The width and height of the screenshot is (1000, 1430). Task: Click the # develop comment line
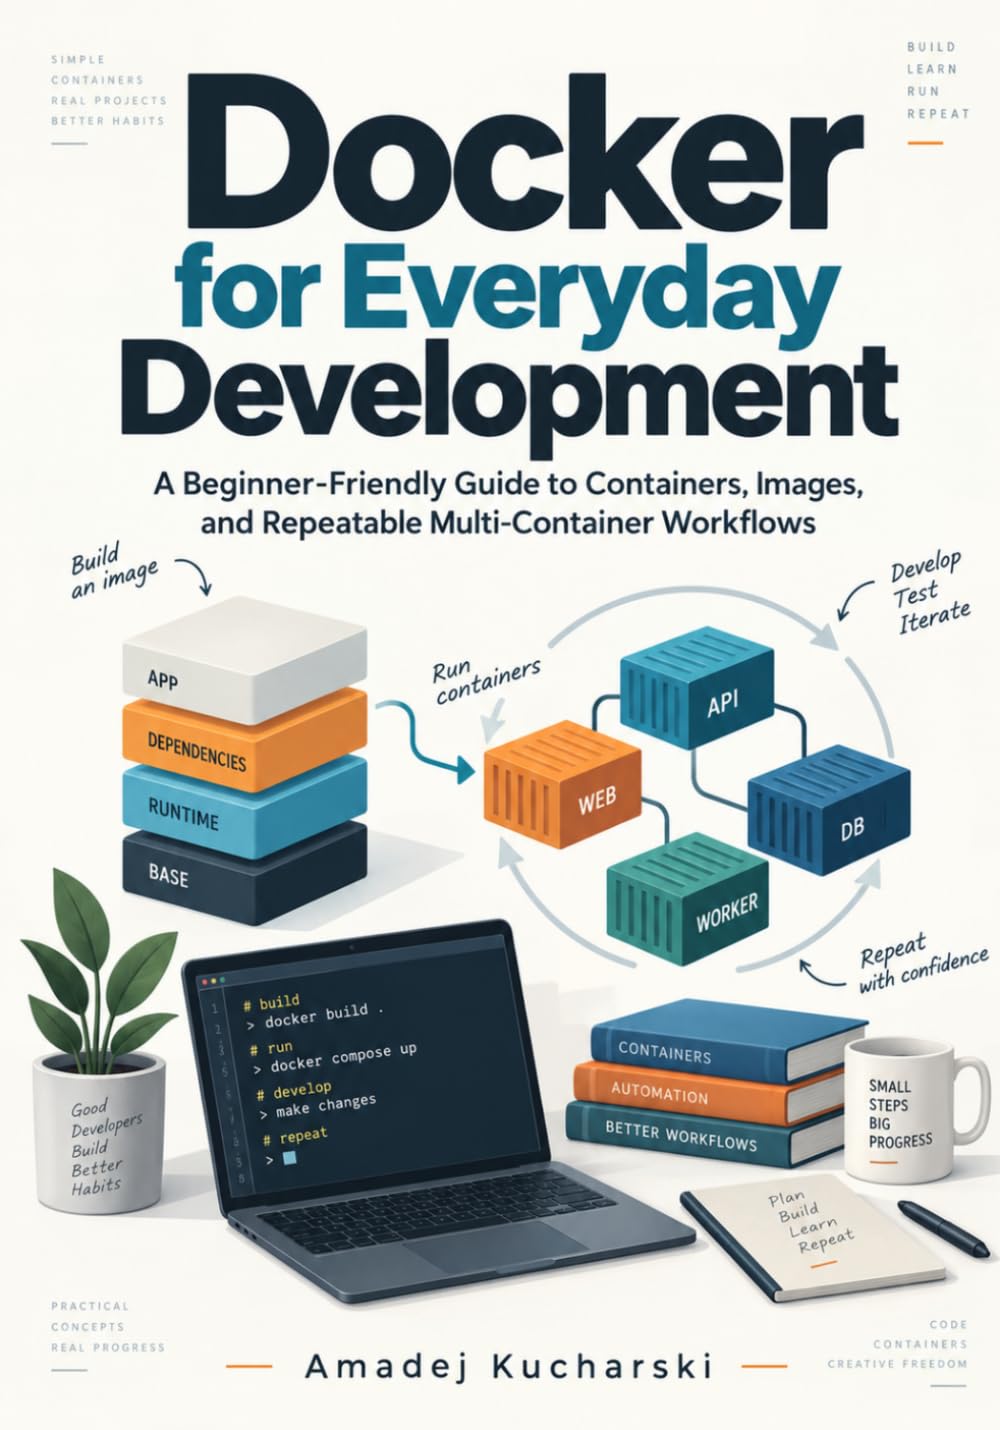(293, 1089)
